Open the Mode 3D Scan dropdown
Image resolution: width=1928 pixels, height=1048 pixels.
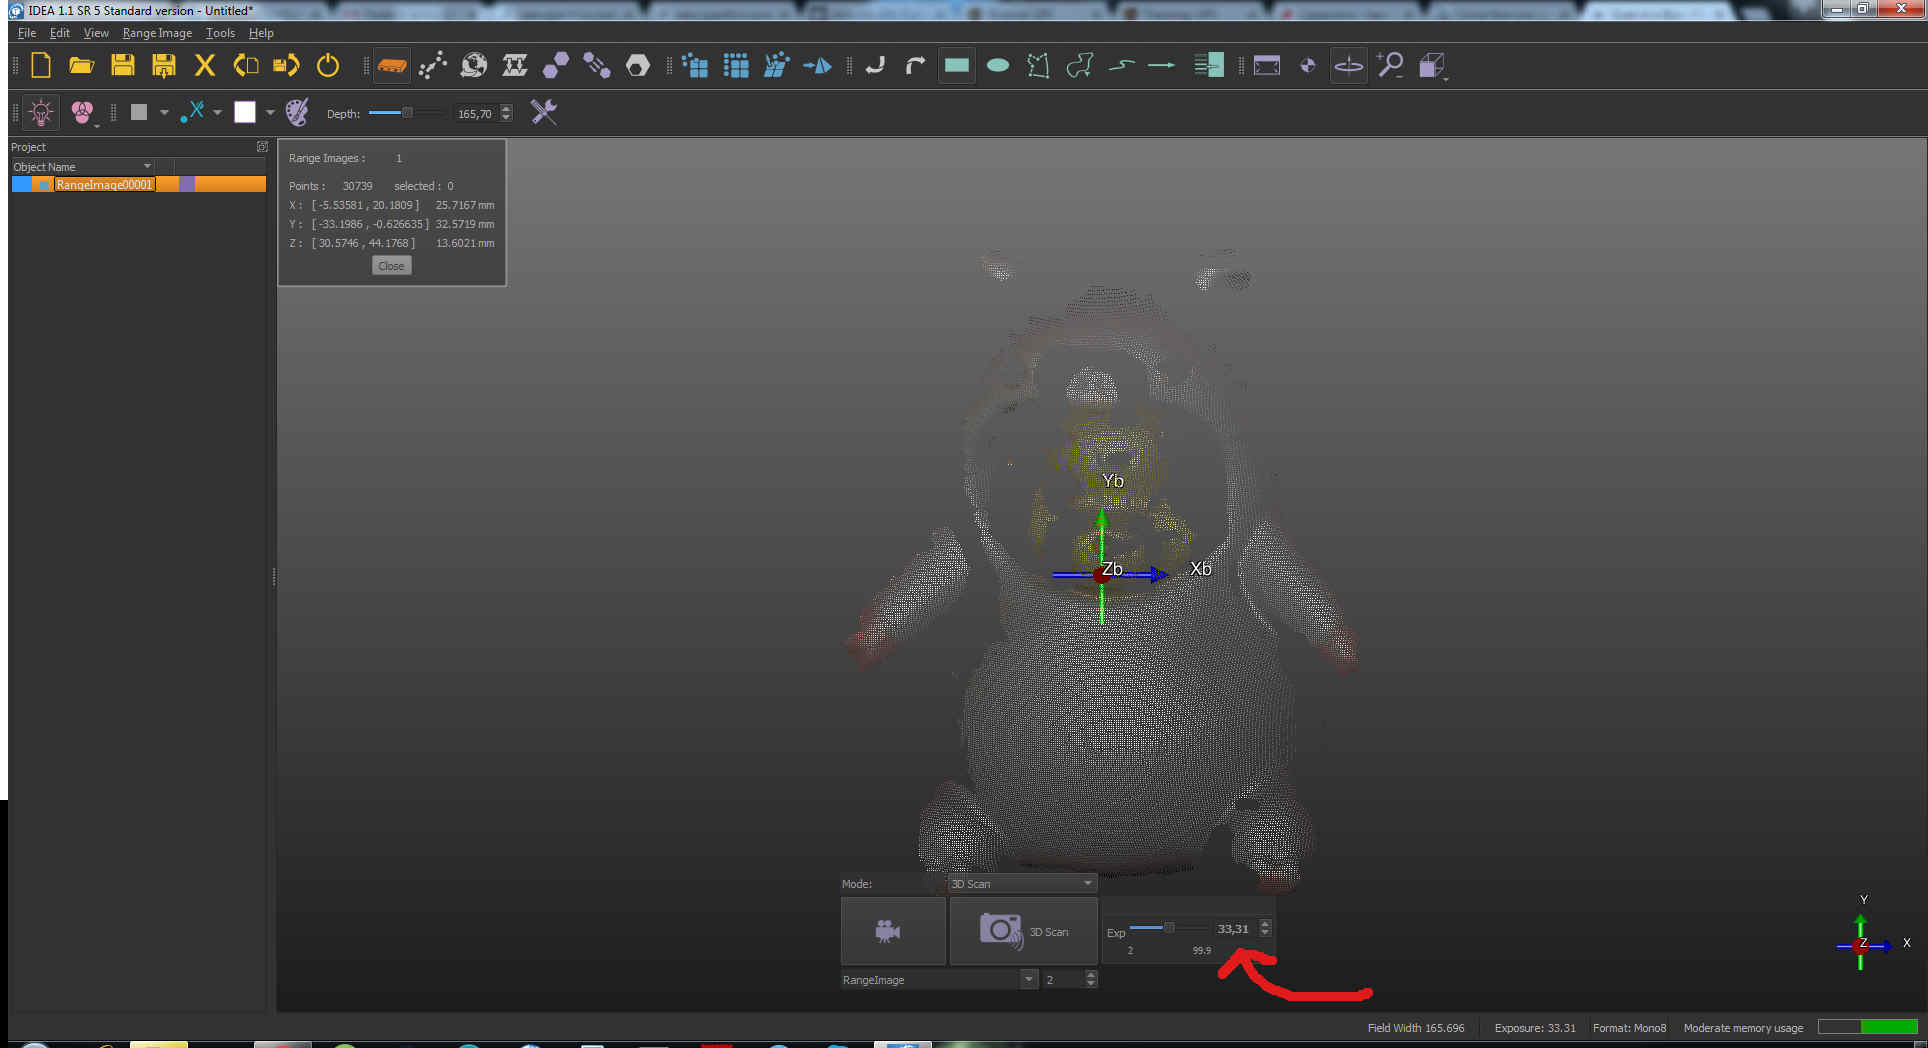(1022, 884)
